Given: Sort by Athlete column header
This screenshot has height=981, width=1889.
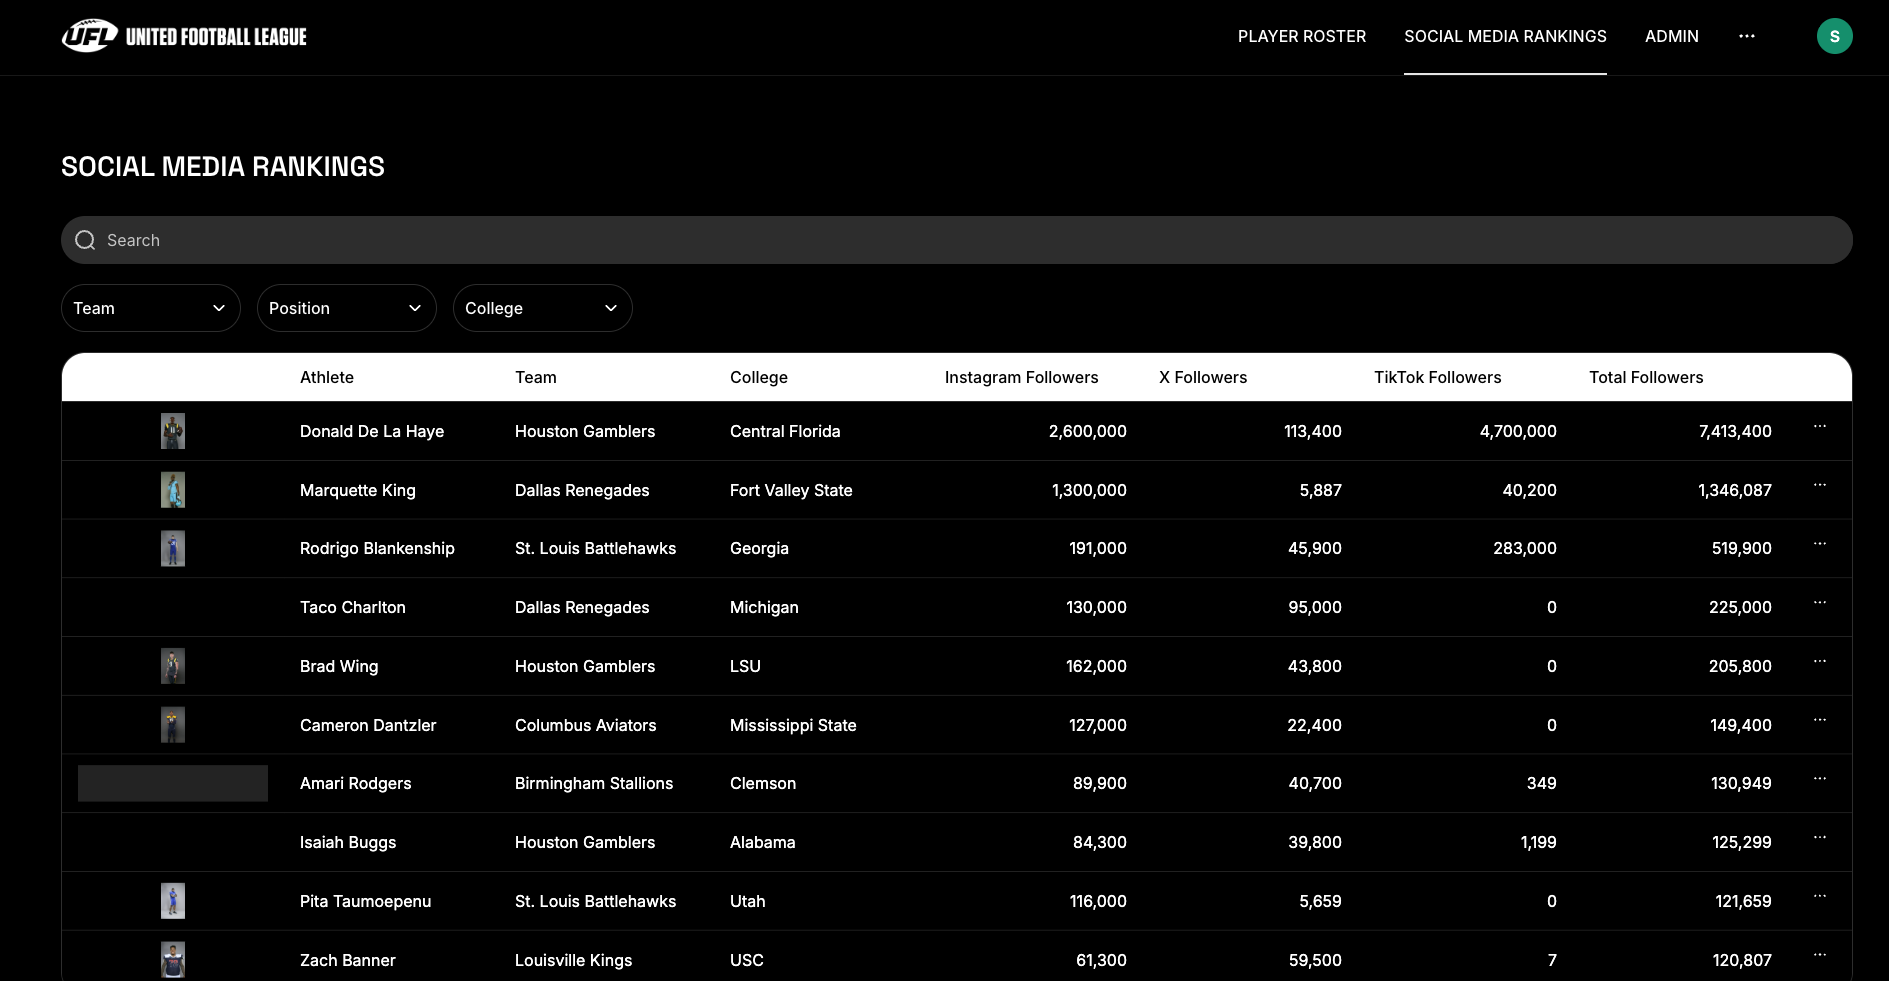Looking at the screenshot, I should [327, 377].
